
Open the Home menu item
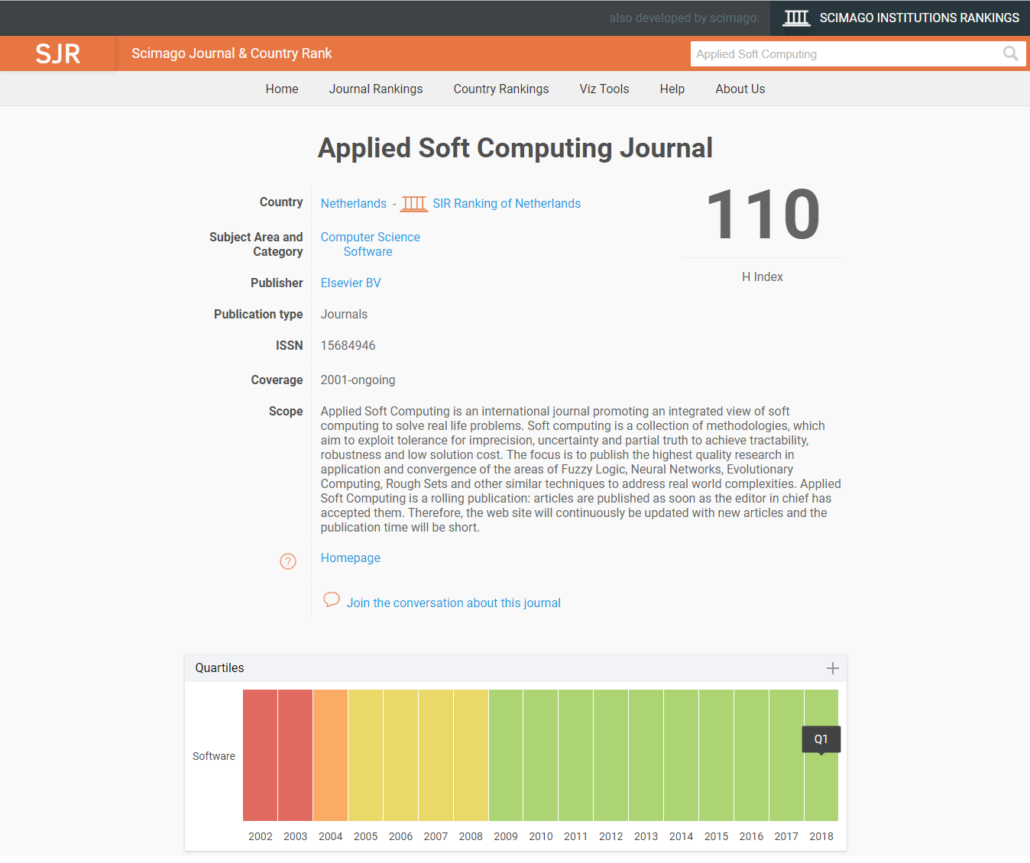tap(282, 89)
